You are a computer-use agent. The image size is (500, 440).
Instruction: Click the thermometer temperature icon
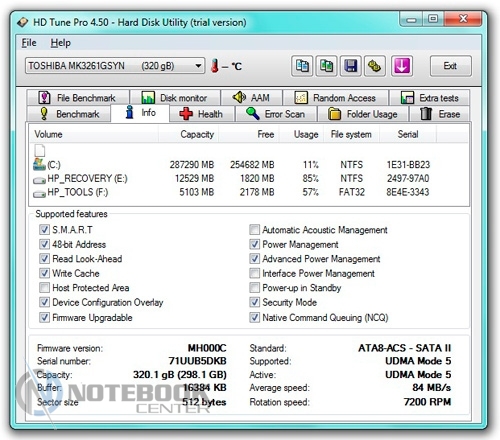[215, 65]
